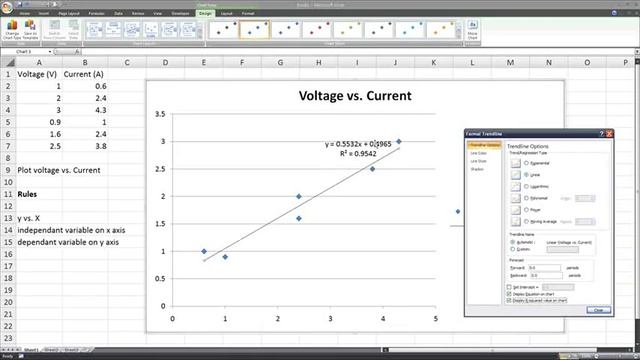Click the Close button in Format Trendline
640x360 pixels.
coord(598,310)
